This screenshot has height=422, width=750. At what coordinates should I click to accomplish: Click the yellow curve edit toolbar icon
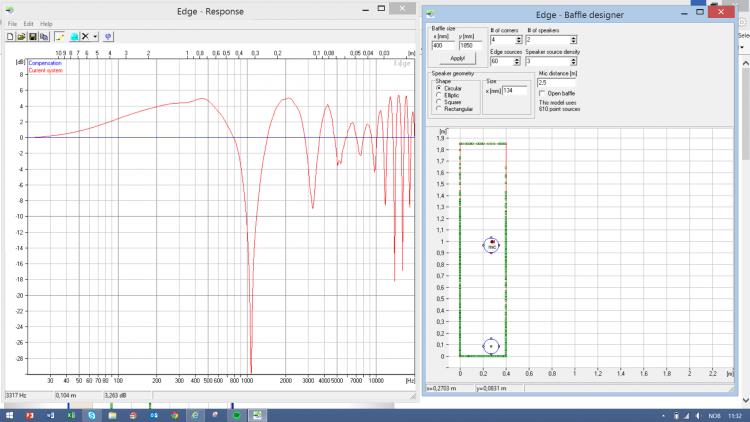point(60,37)
